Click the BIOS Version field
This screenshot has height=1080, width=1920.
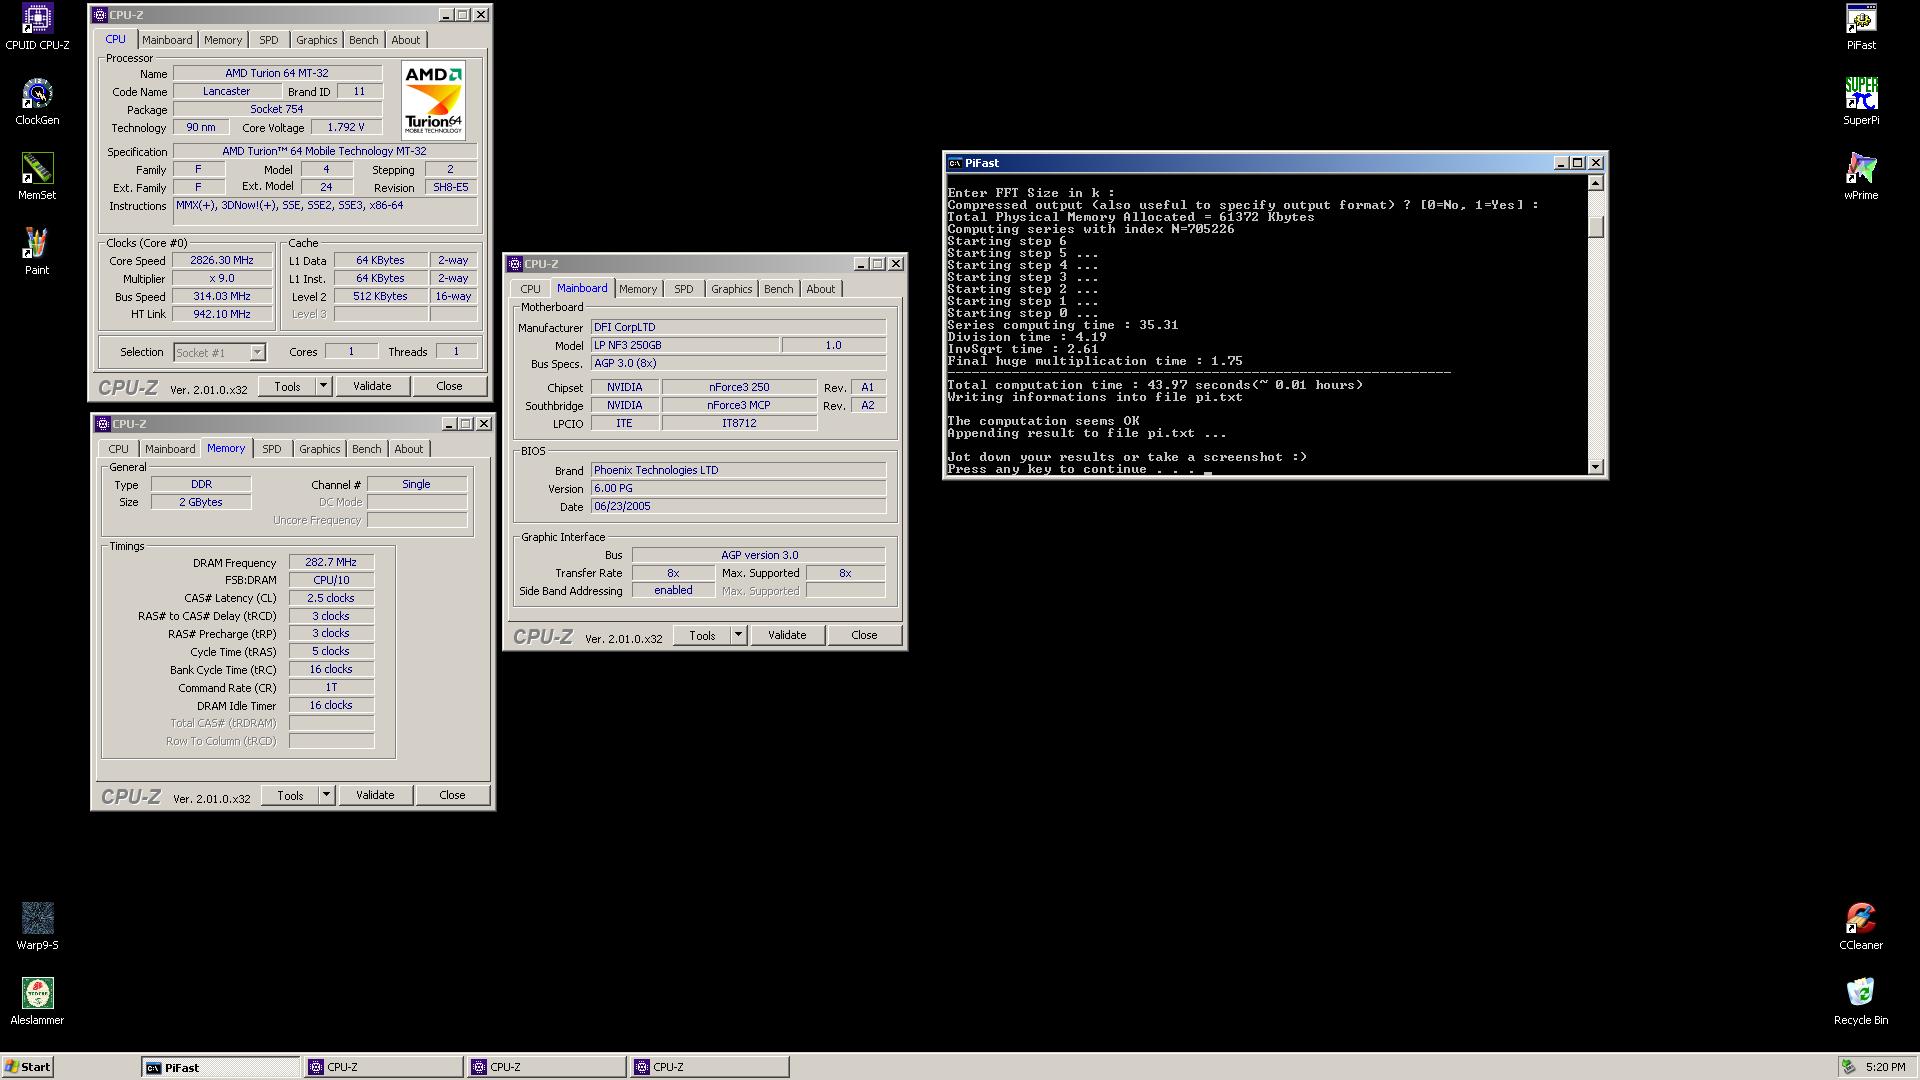[x=738, y=488]
